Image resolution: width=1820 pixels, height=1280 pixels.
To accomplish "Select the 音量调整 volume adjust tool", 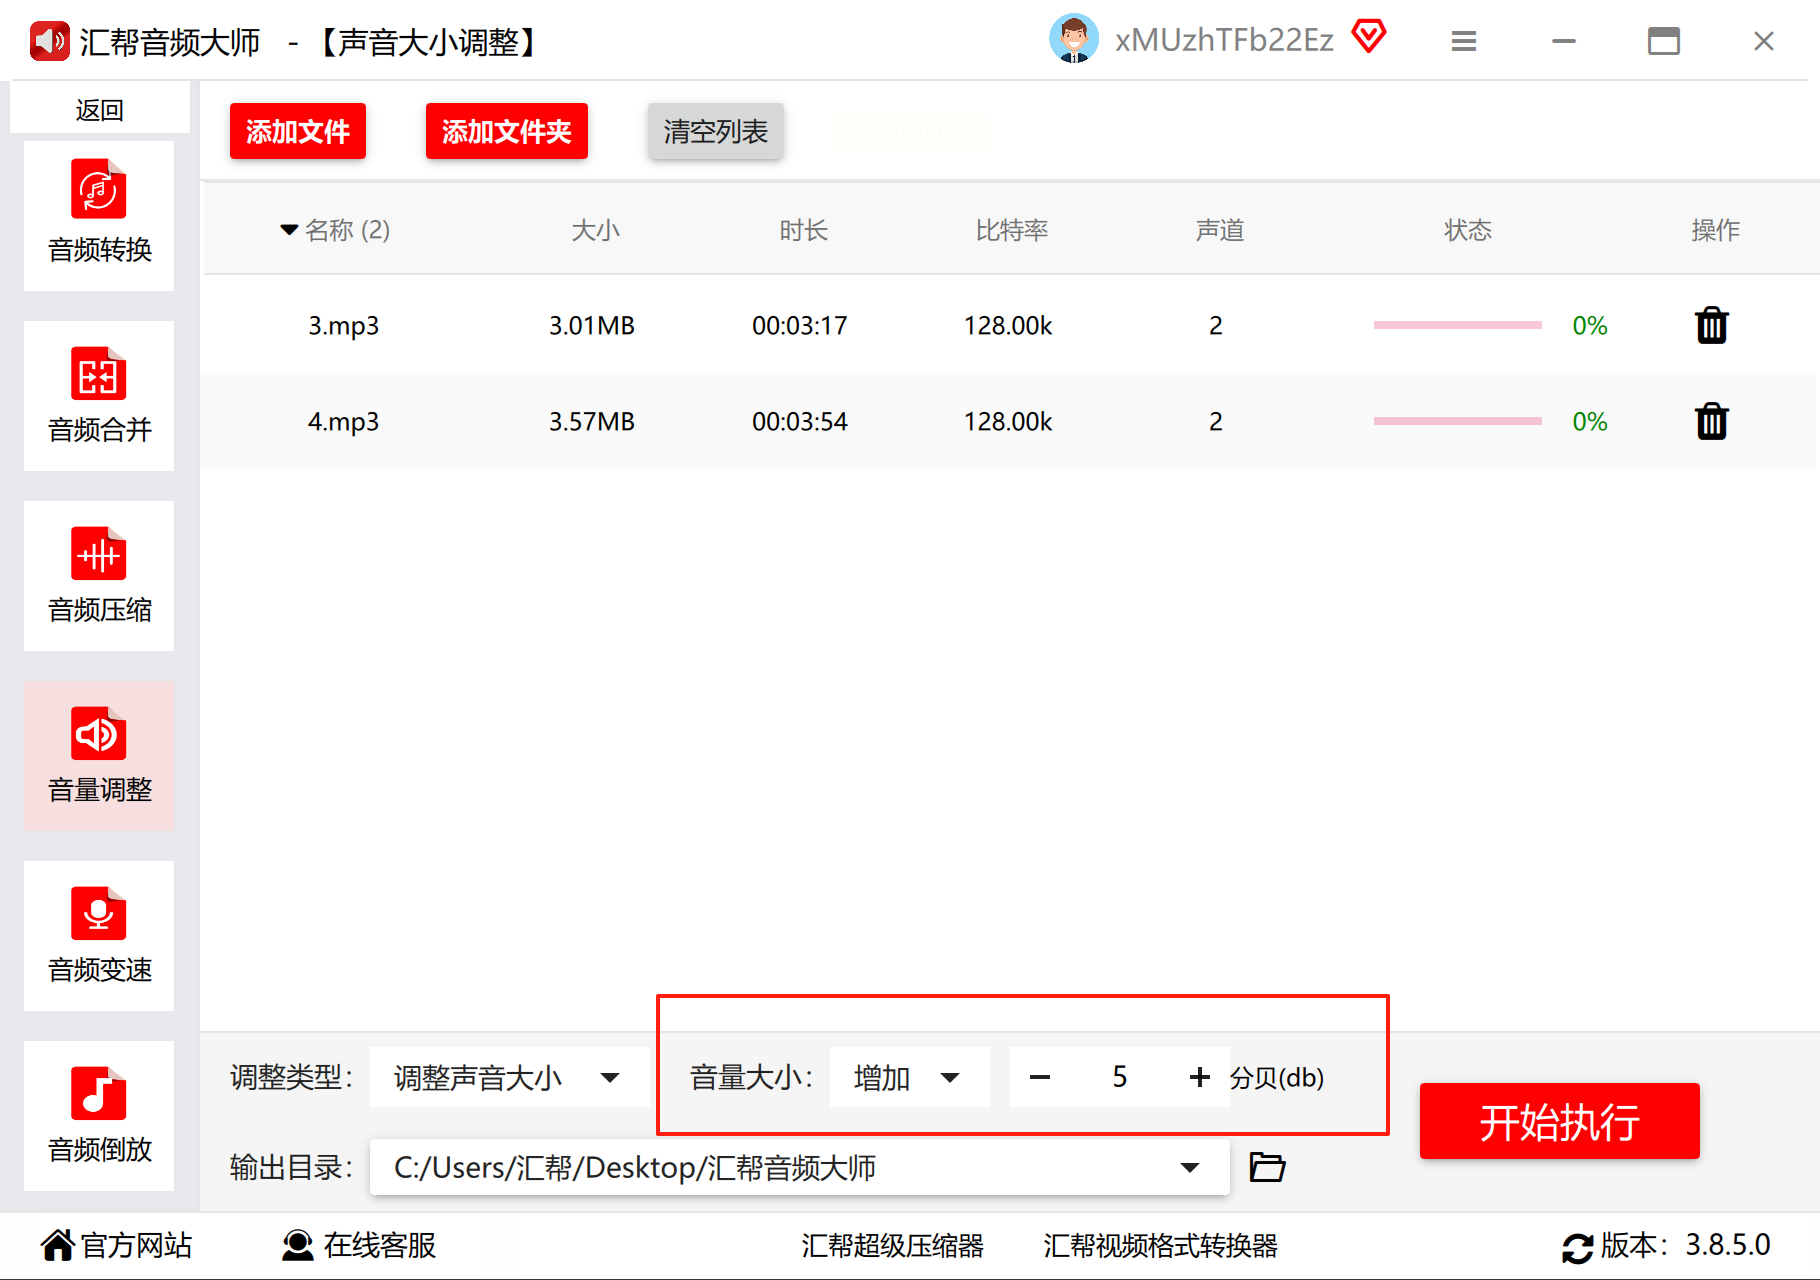I will [x=99, y=756].
